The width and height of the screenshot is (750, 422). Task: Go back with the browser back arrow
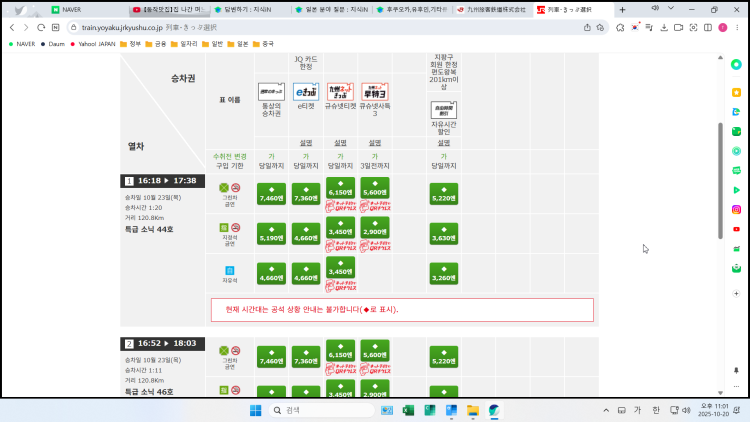coord(13,27)
